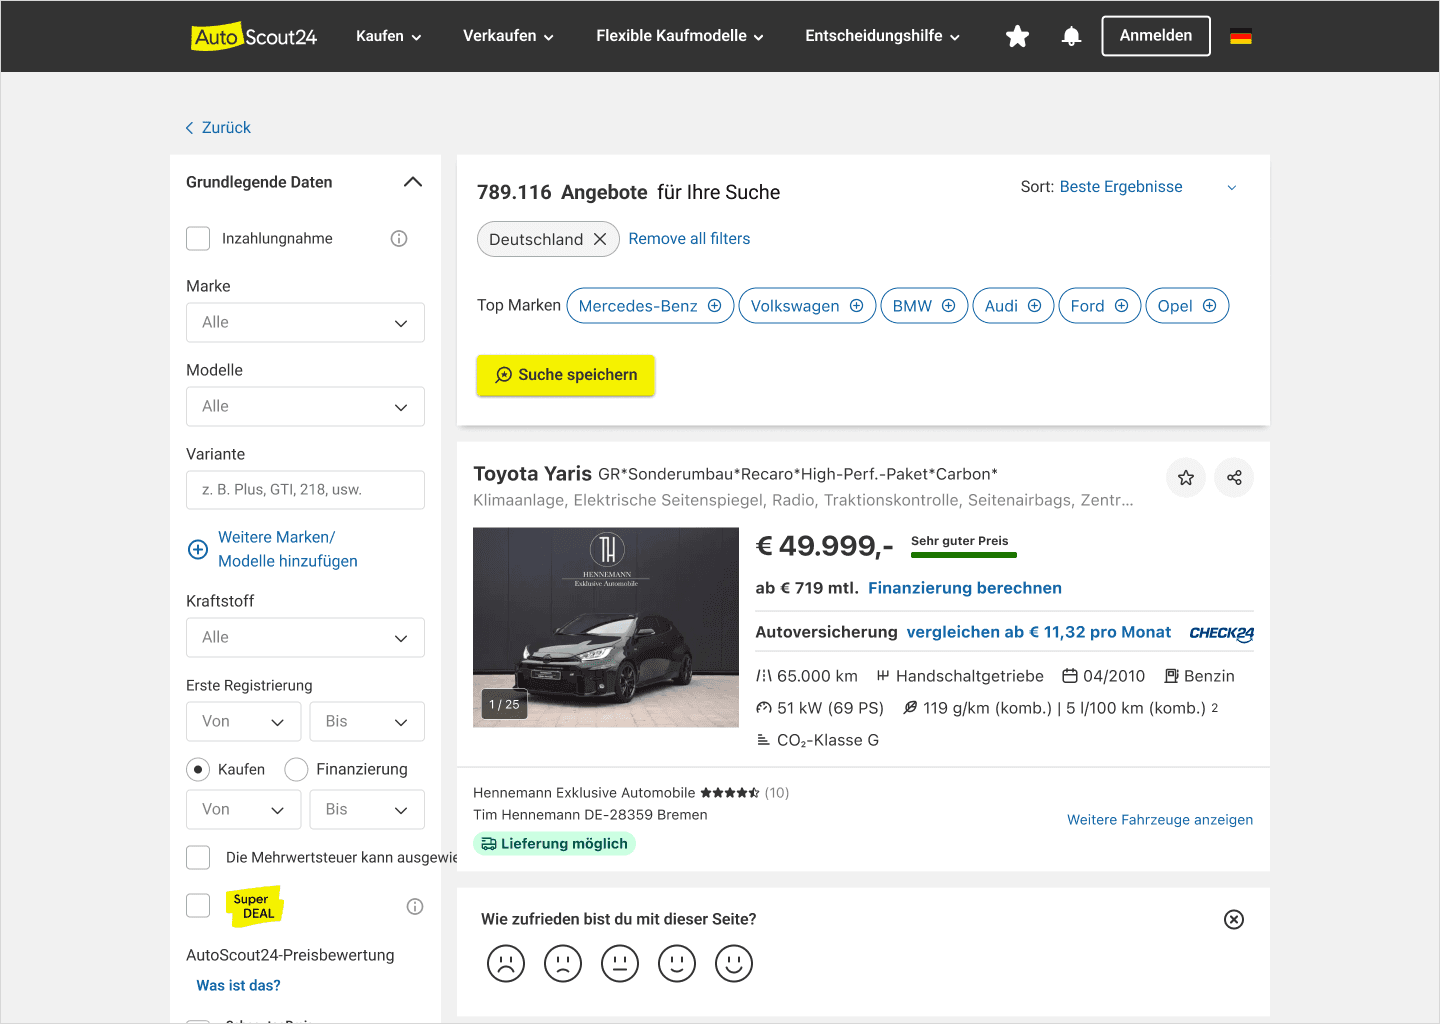The image size is (1440, 1024).
Task: Select the happiest smiley in the feedback widget
Action: 733,963
